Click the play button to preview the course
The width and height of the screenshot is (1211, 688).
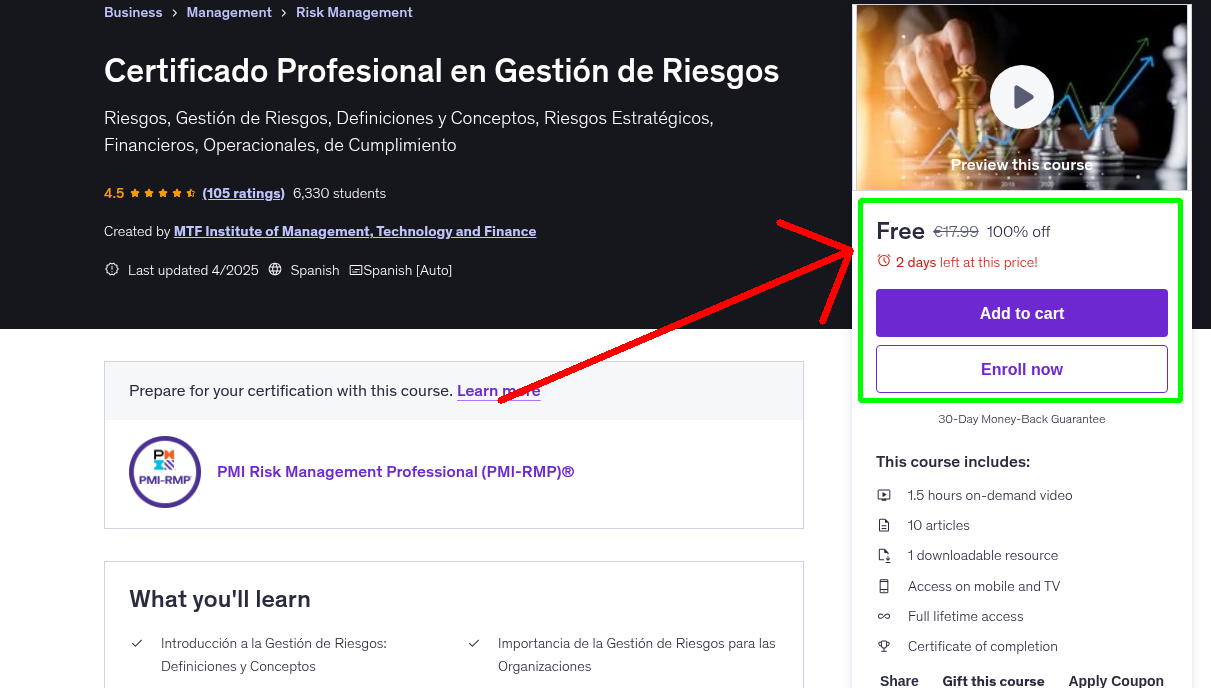tap(1021, 96)
